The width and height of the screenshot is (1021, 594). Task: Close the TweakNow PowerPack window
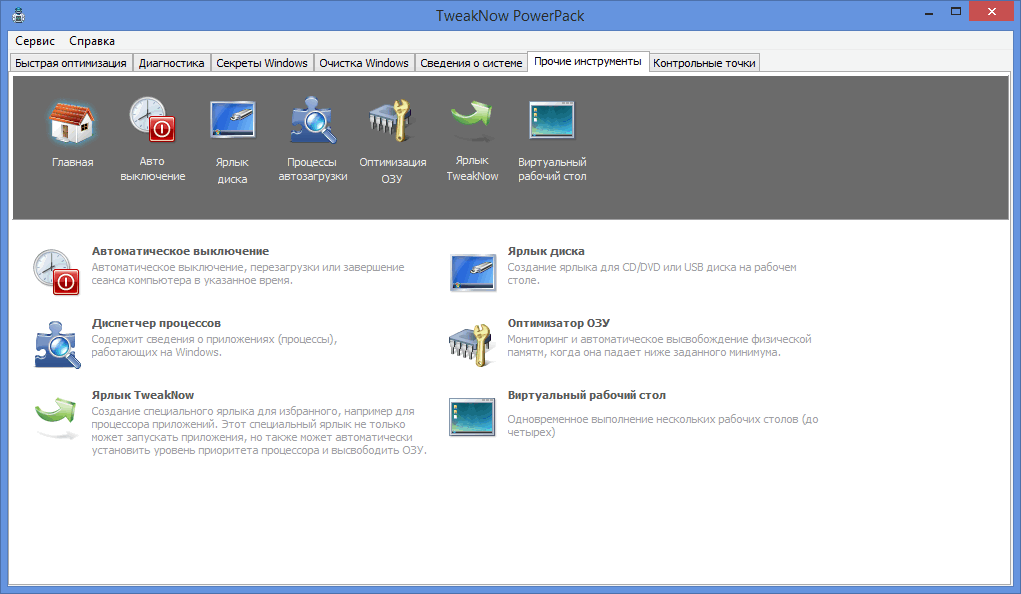(992, 11)
